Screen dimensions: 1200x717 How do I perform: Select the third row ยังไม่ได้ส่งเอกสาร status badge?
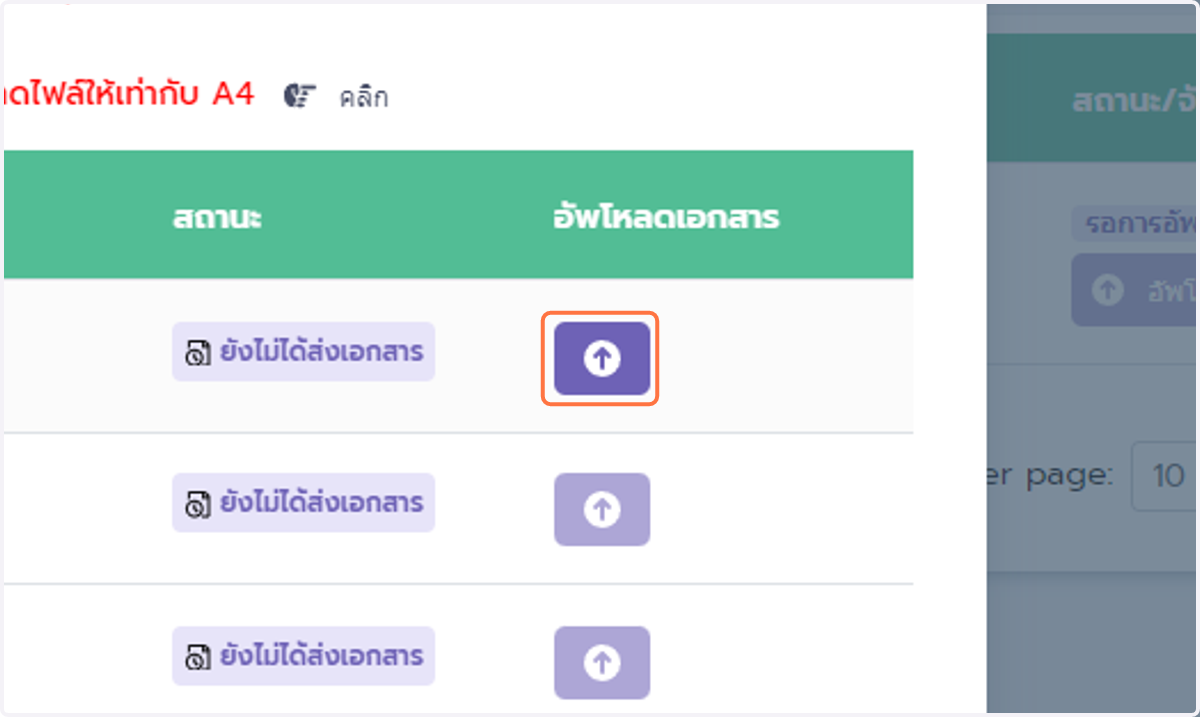303,655
